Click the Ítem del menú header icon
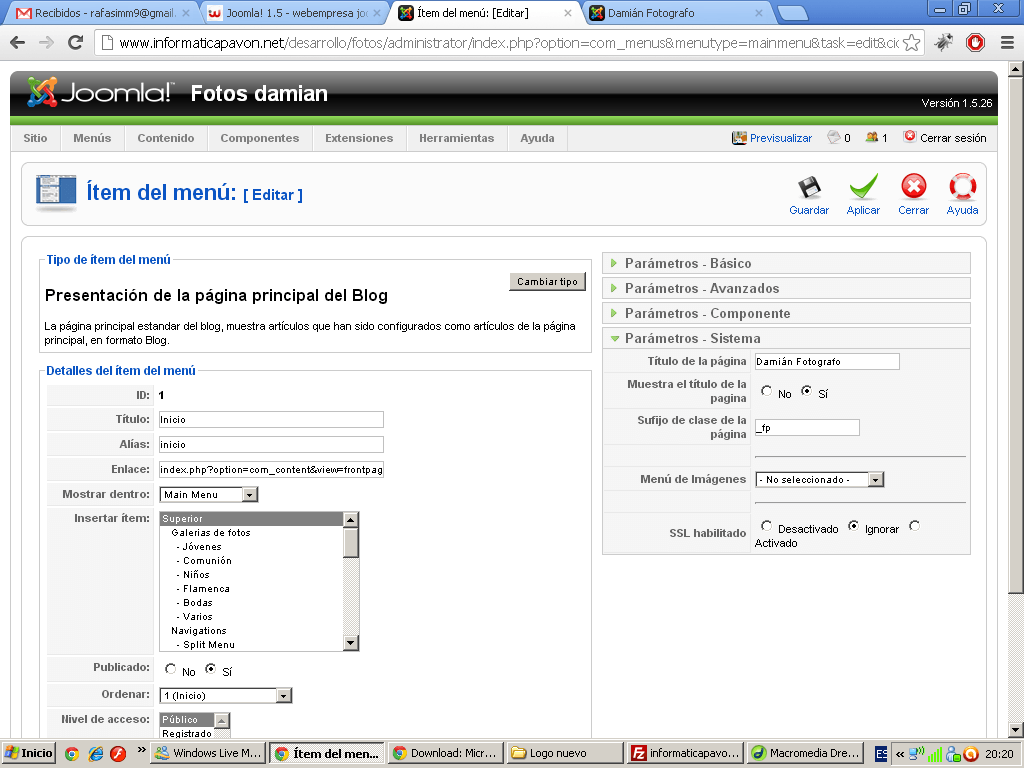The image size is (1024, 768). click(56, 193)
